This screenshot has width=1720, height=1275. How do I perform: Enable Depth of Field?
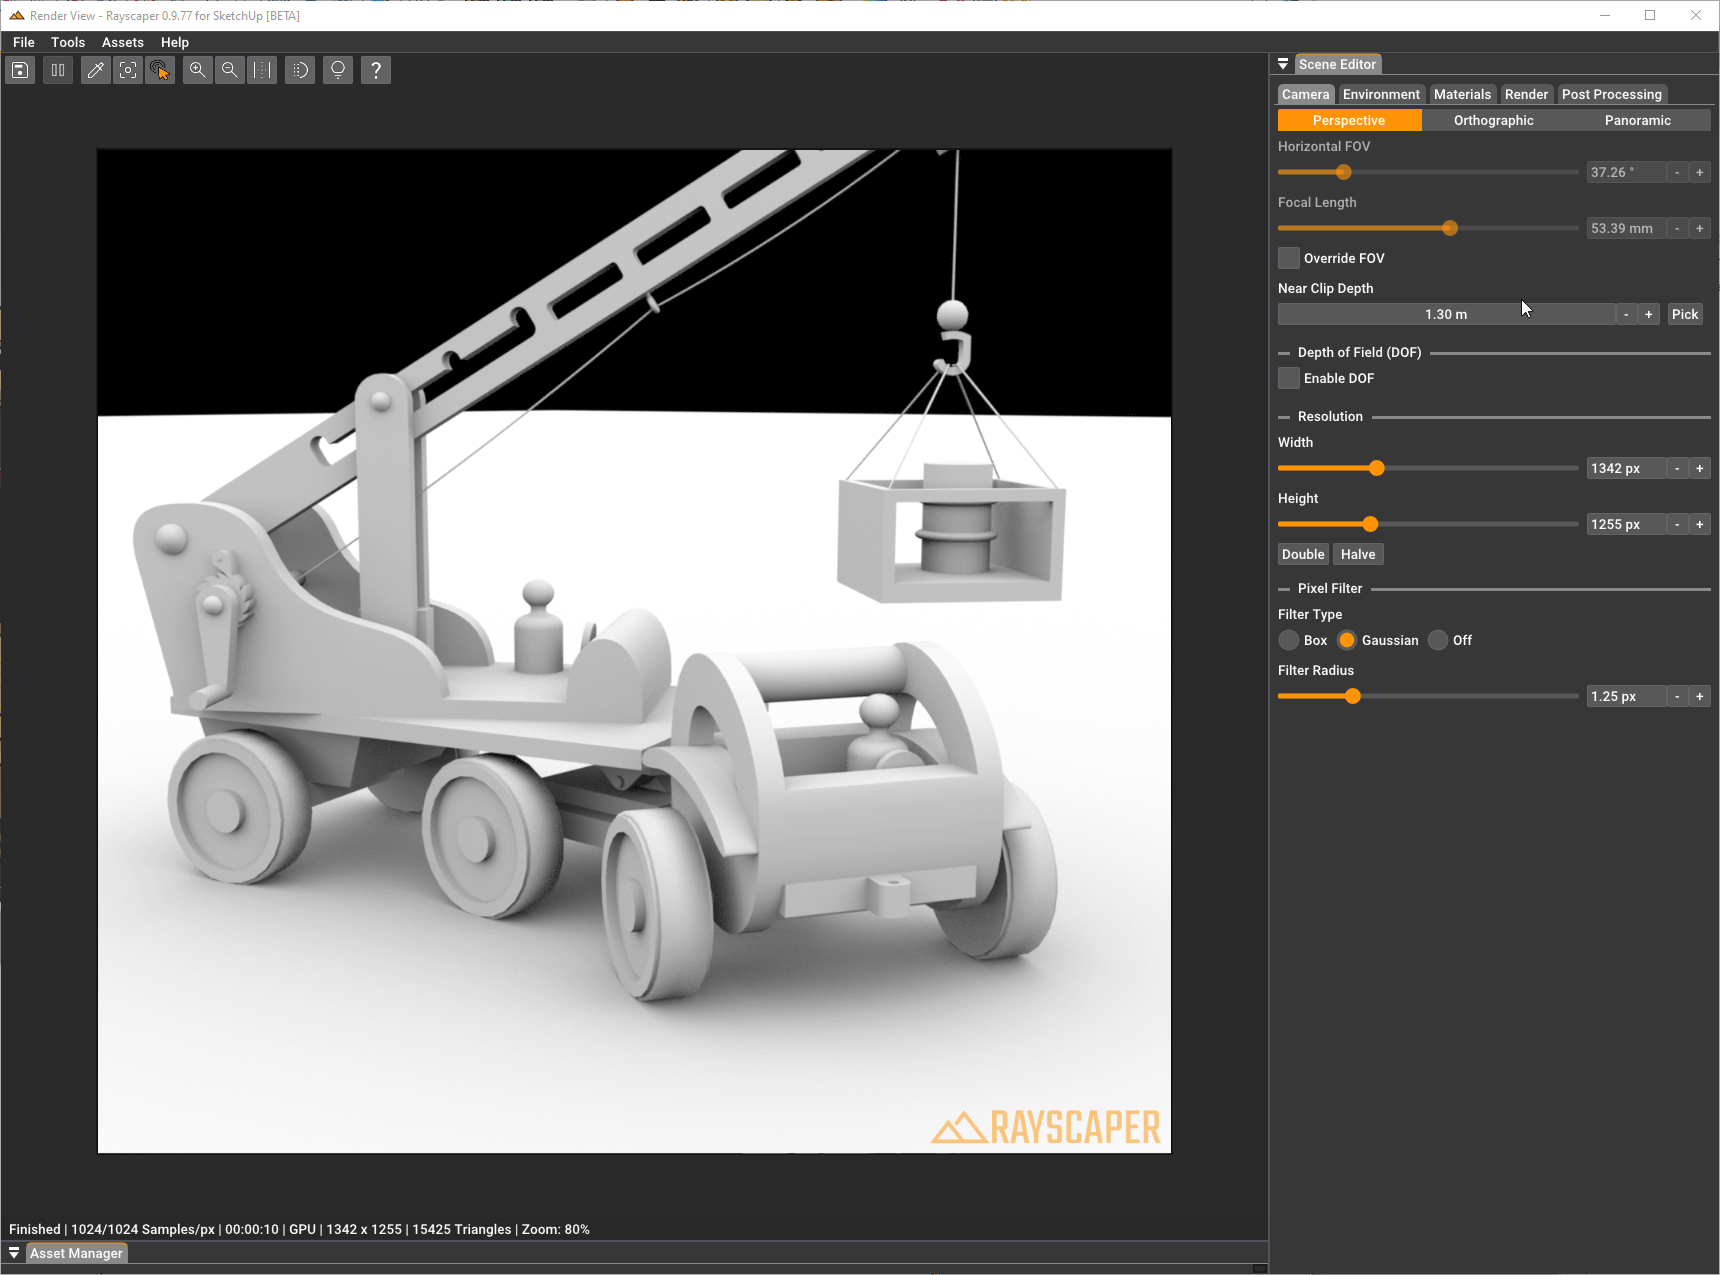1288,378
